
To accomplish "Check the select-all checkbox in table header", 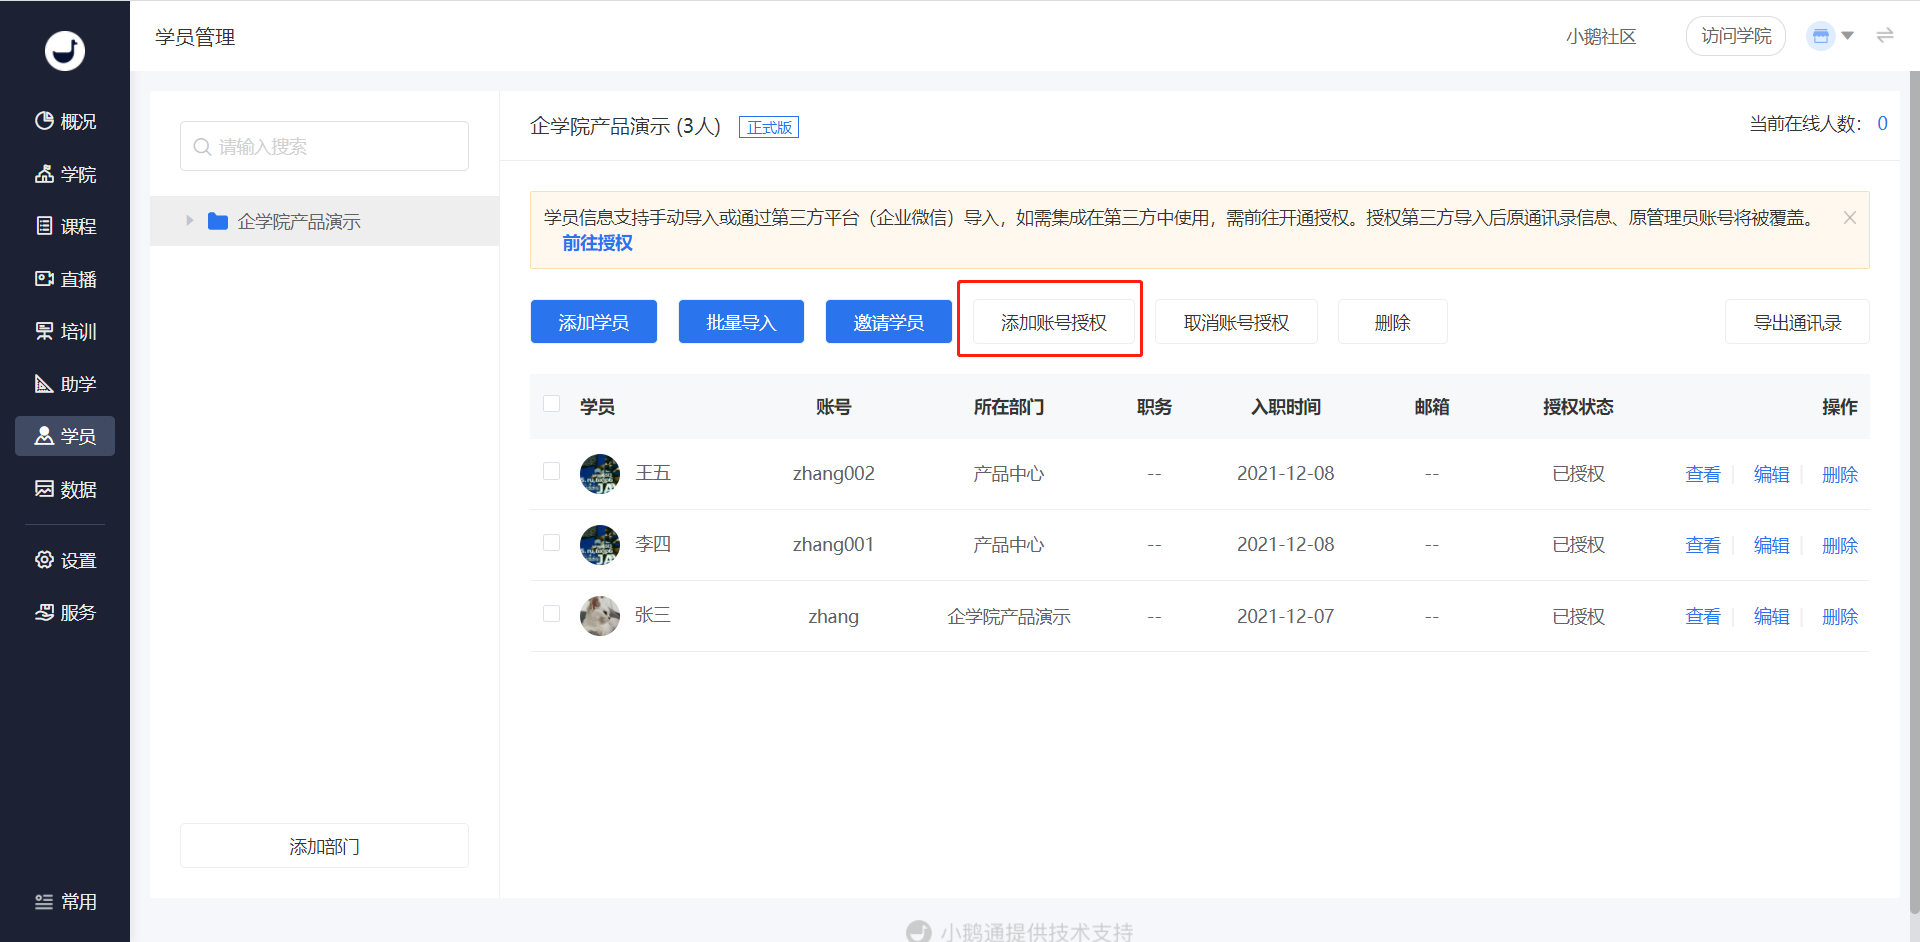I will point(551,404).
